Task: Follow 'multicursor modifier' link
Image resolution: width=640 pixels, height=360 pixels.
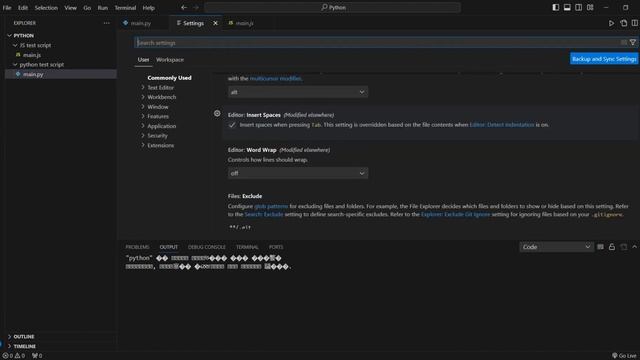Action: [276, 78]
